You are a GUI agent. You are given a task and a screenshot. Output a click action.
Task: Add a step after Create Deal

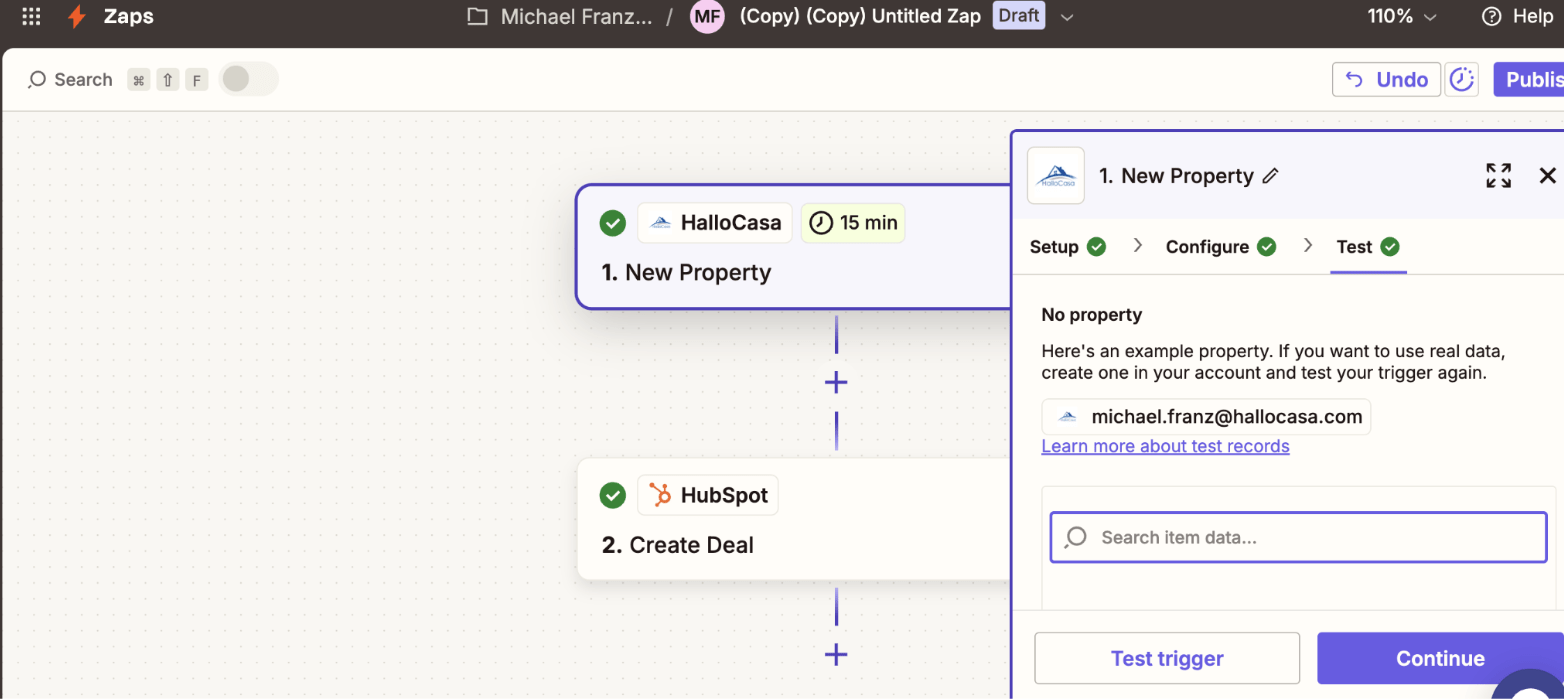(x=836, y=655)
